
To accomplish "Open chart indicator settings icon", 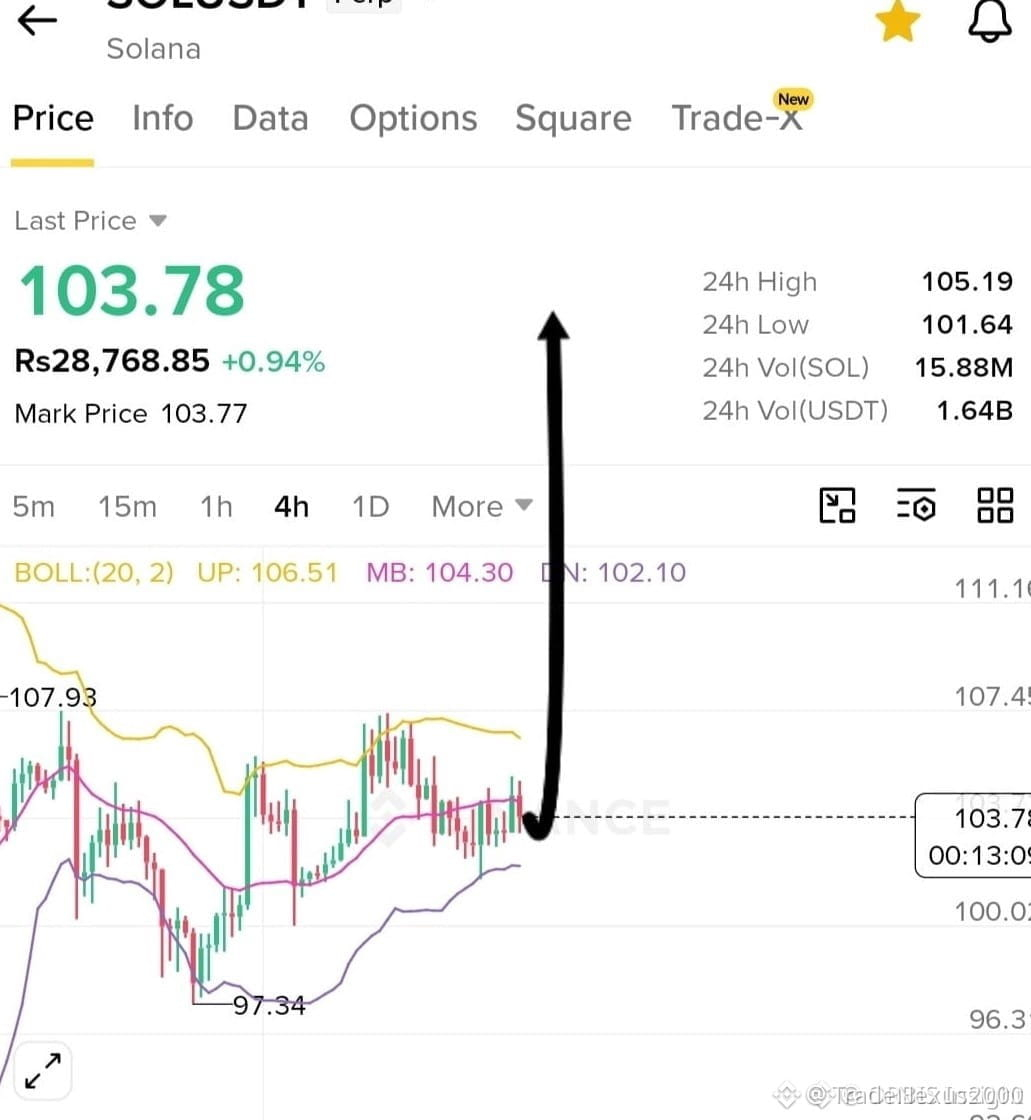I will 916,506.
